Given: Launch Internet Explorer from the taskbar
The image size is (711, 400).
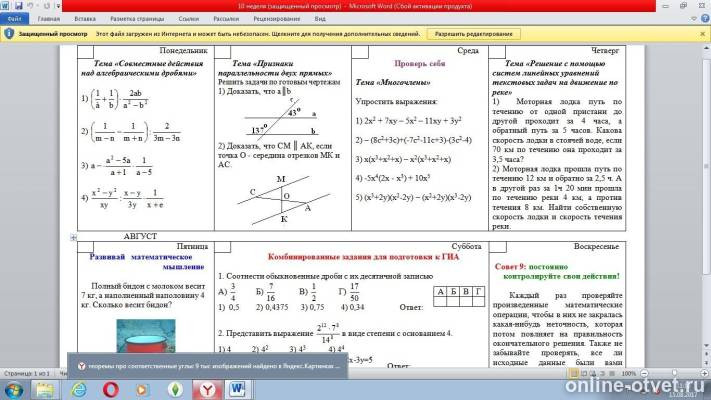Looking at the screenshot, I should [x=79, y=390].
